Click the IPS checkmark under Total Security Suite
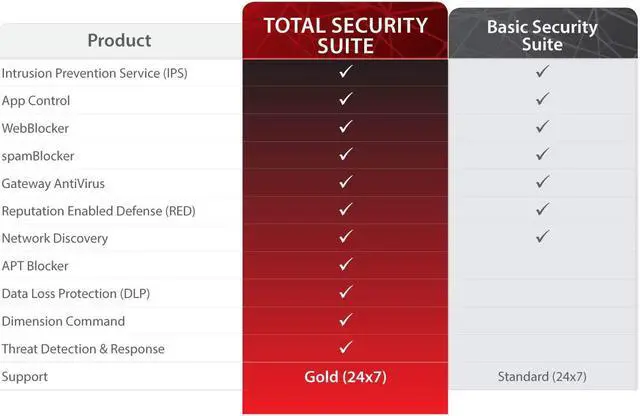Screen dimensions: 640x416 [345, 72]
